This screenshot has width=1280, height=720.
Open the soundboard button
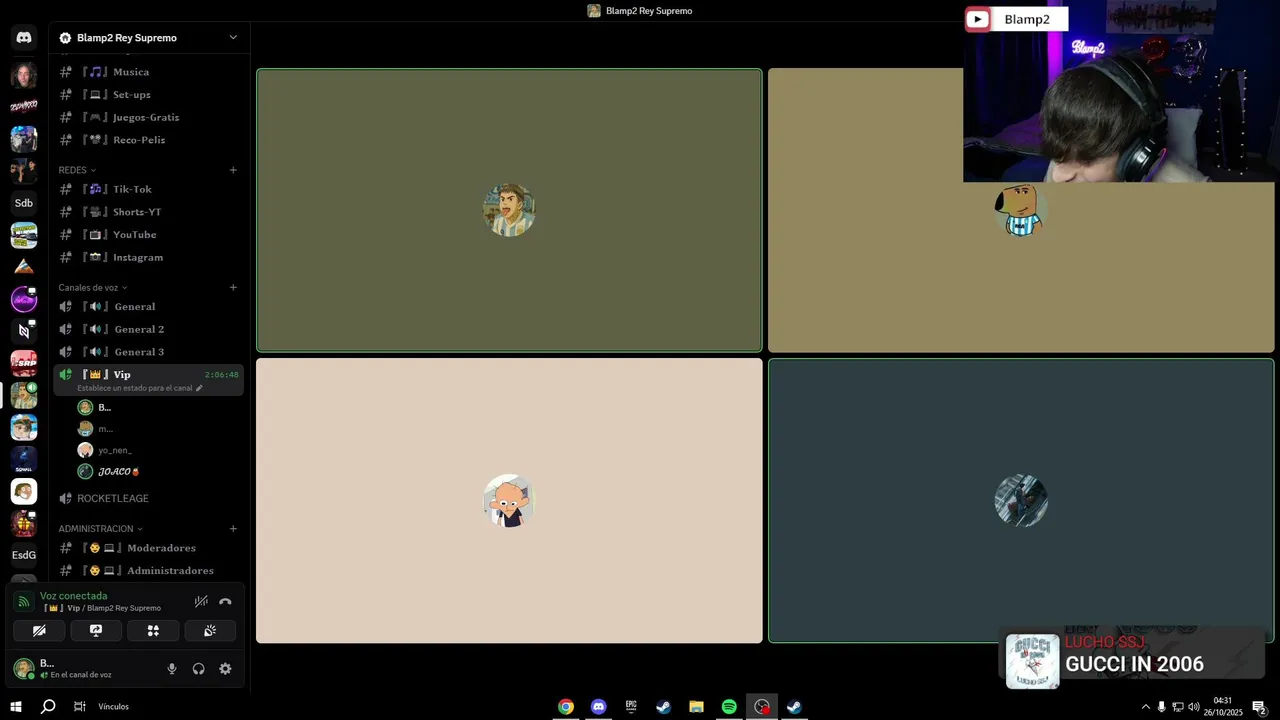pos(210,630)
